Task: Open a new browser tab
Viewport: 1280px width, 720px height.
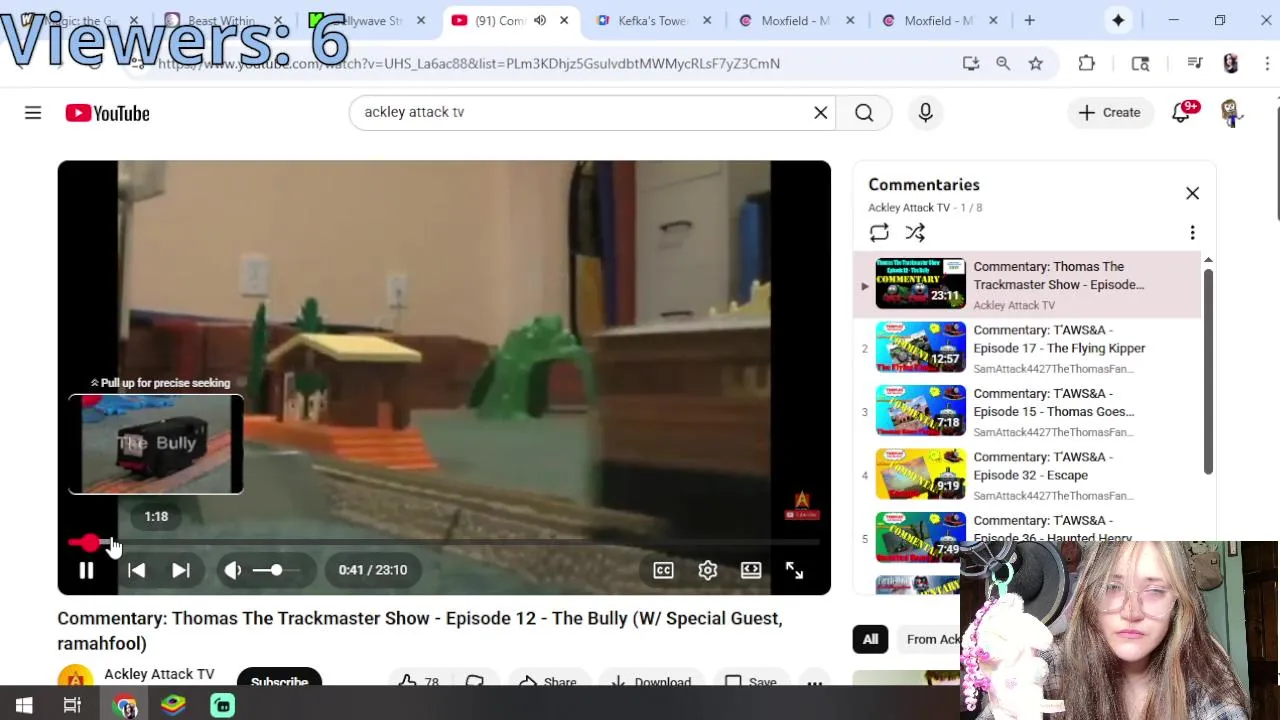Action: (1029, 20)
